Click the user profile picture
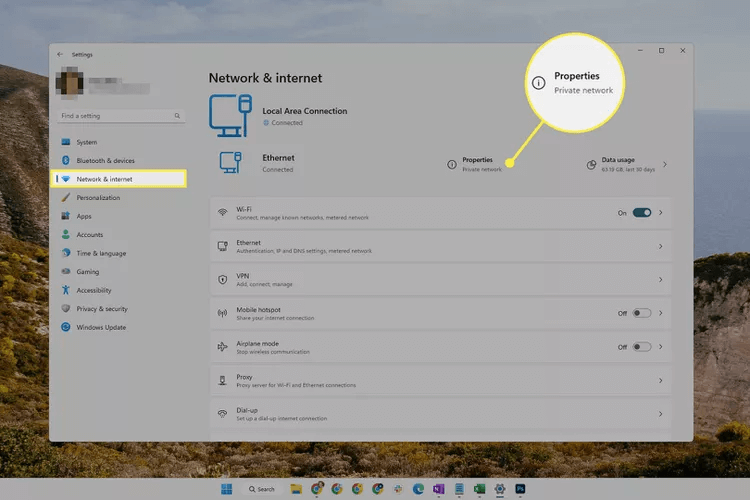The height and width of the screenshot is (500, 750). (x=70, y=83)
